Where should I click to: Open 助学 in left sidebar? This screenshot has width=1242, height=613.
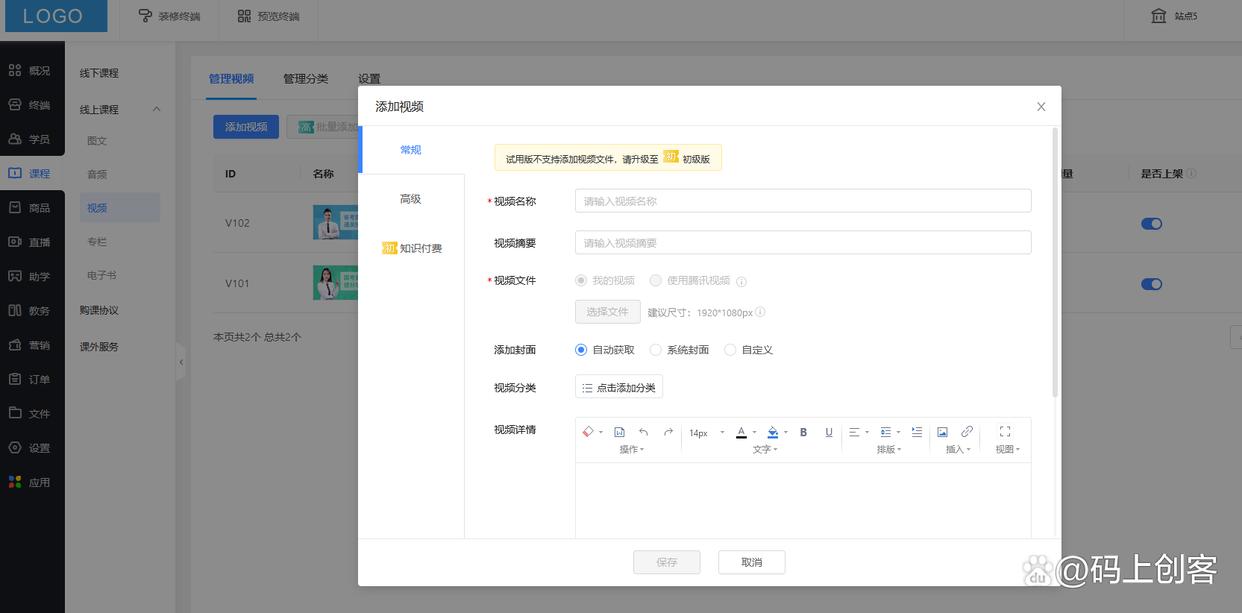click(x=31, y=276)
